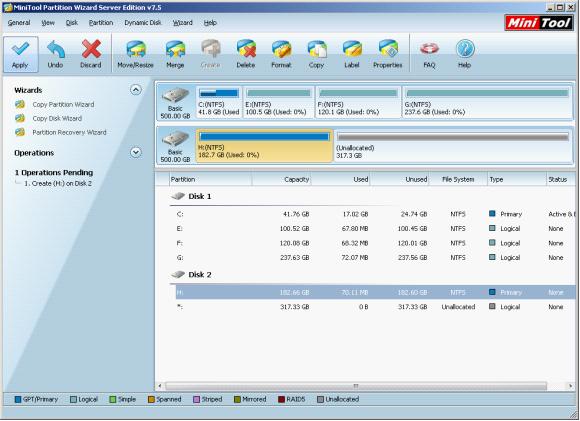580x421 pixels.
Task: Click the 237.56 GB unused cell
Action: (412, 258)
